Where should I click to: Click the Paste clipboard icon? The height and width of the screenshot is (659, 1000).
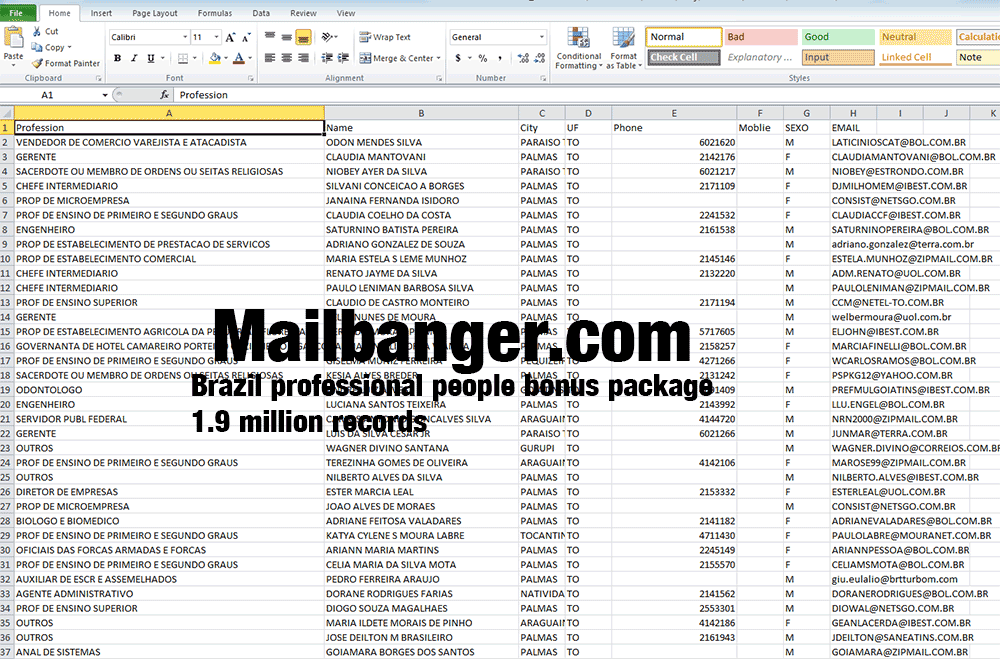tap(13, 39)
